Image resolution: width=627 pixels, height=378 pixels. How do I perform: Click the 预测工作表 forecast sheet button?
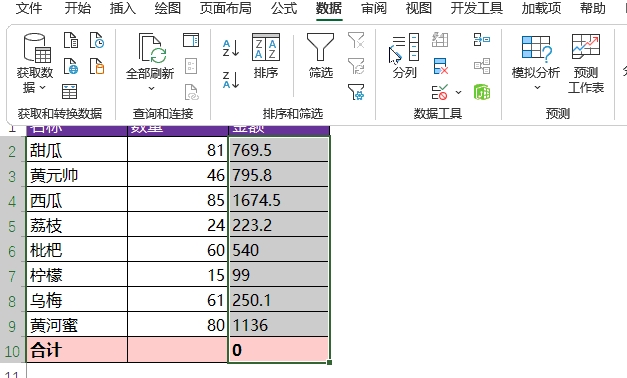[x=586, y=64]
